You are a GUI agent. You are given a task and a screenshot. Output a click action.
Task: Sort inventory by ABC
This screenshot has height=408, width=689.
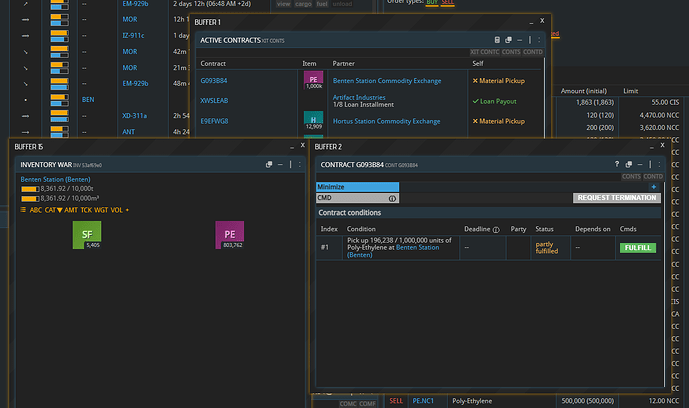point(36,210)
